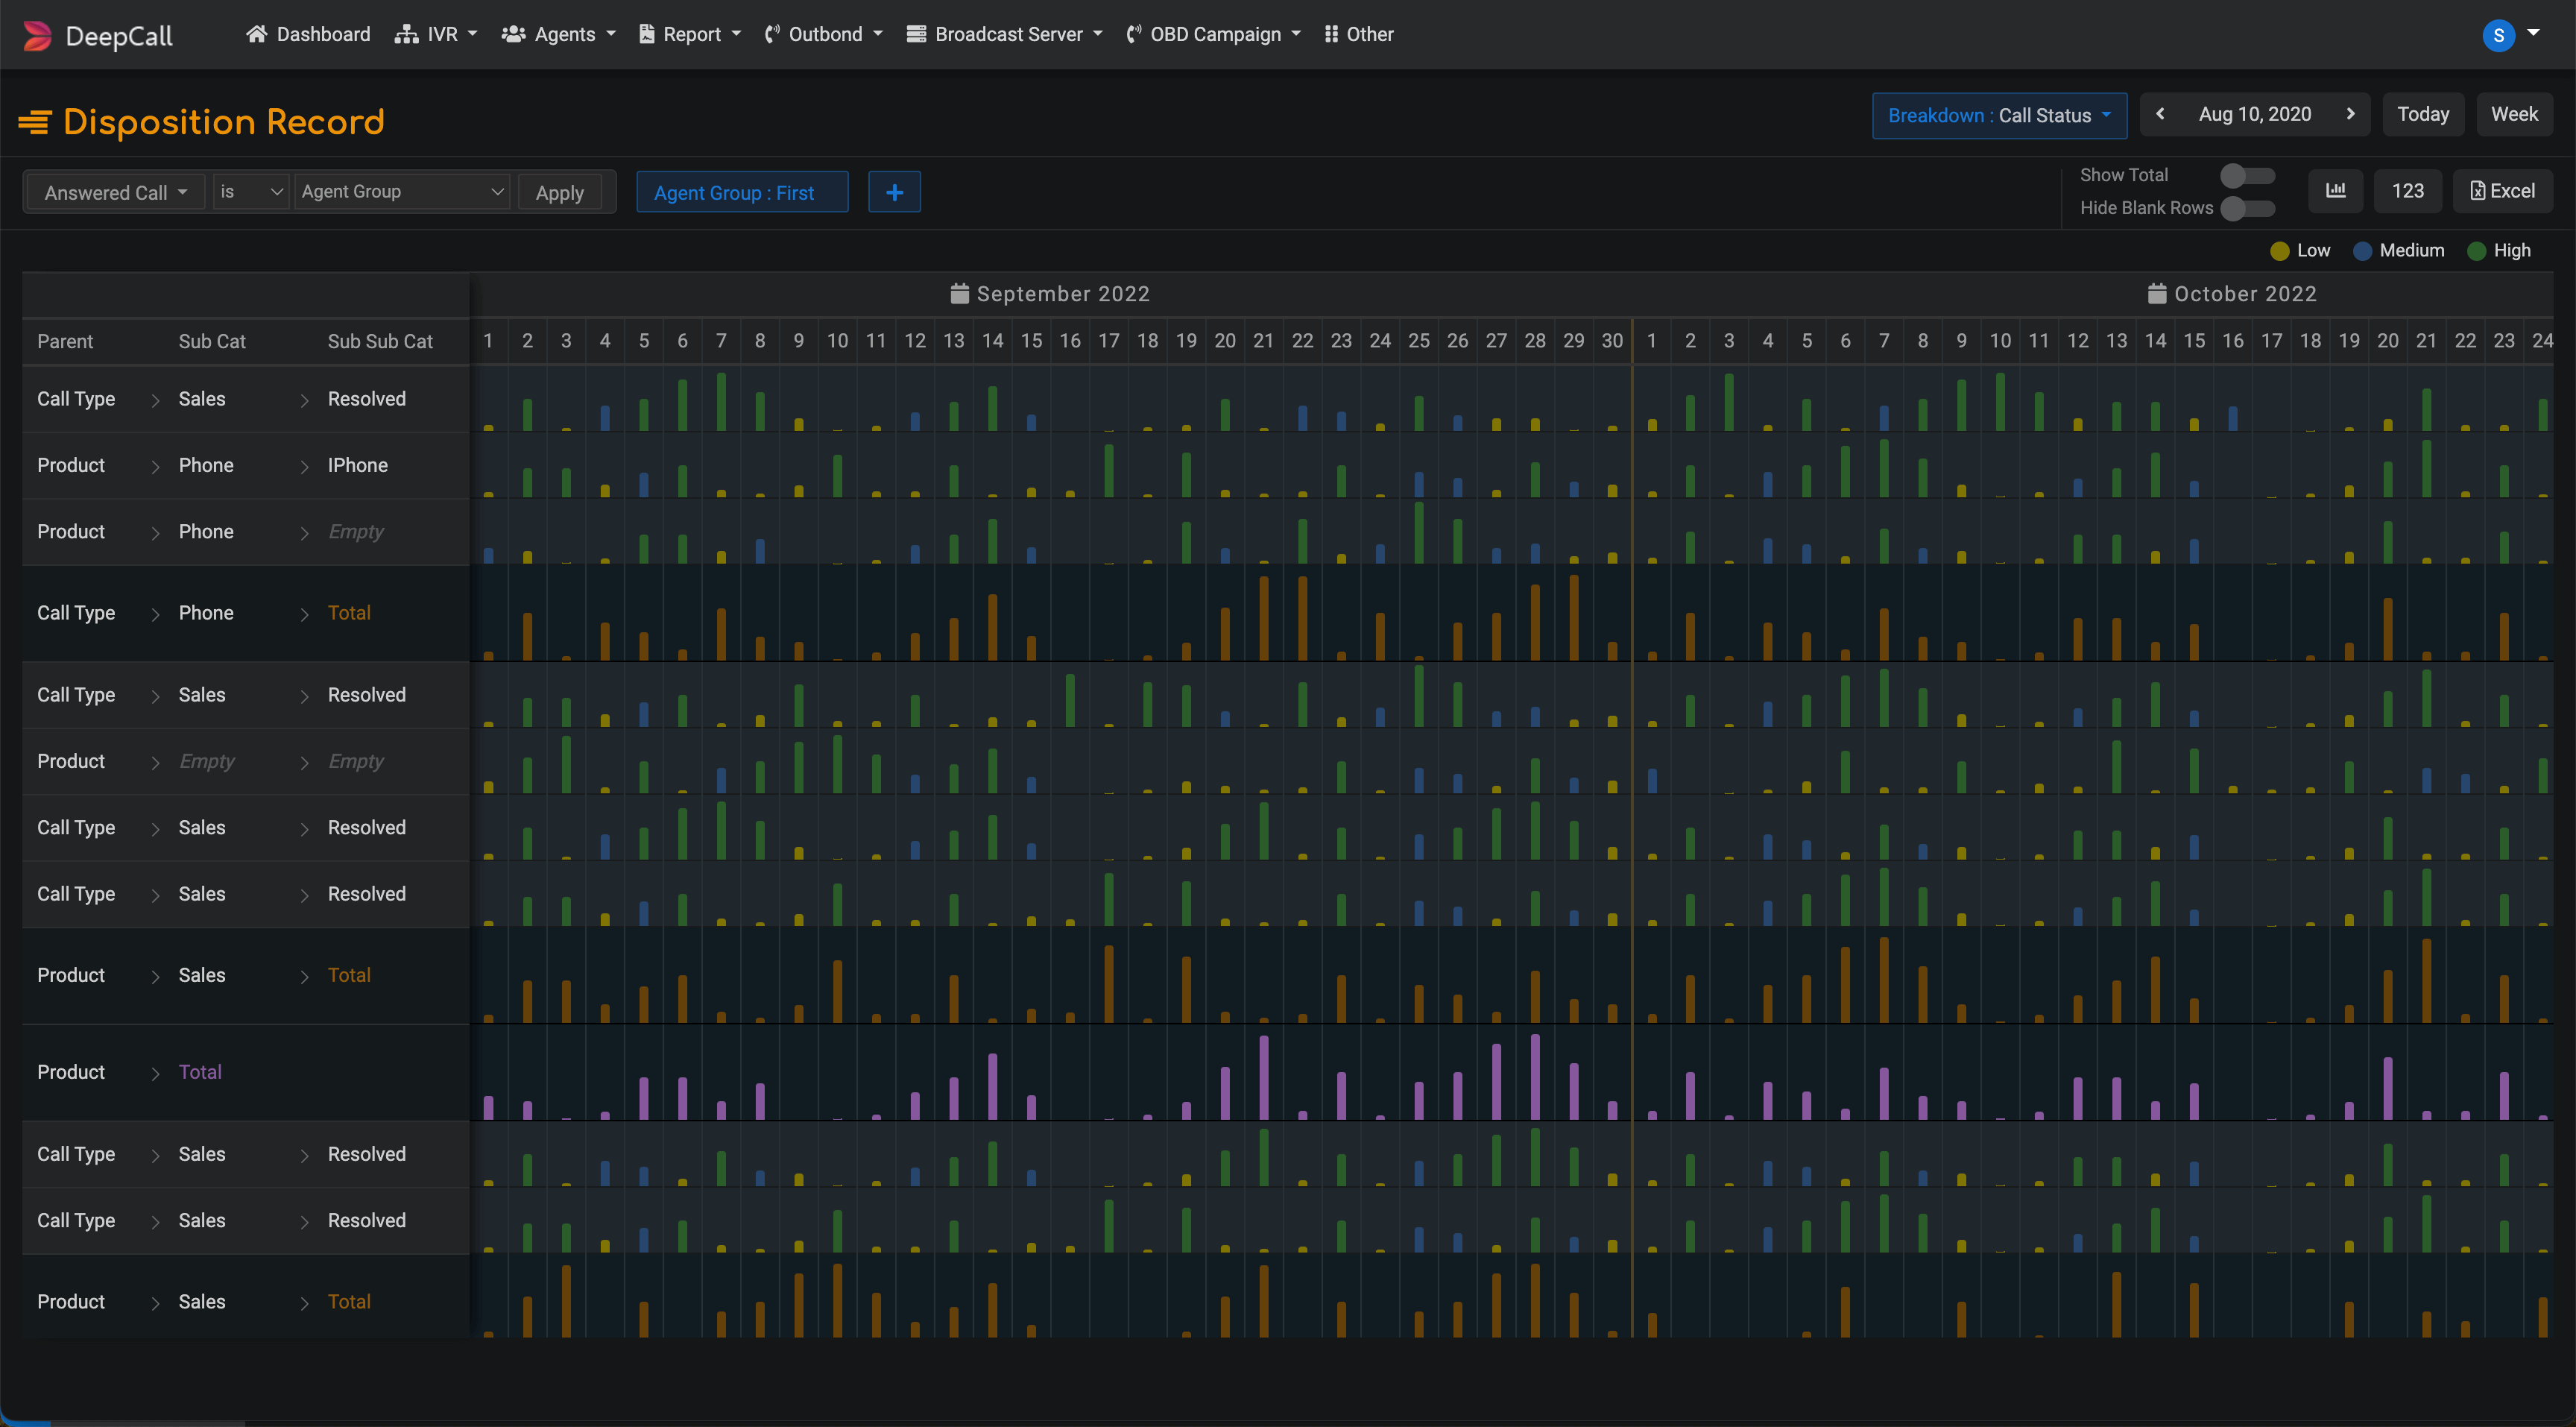
Task: Click the Apply filter button
Action: [559, 192]
